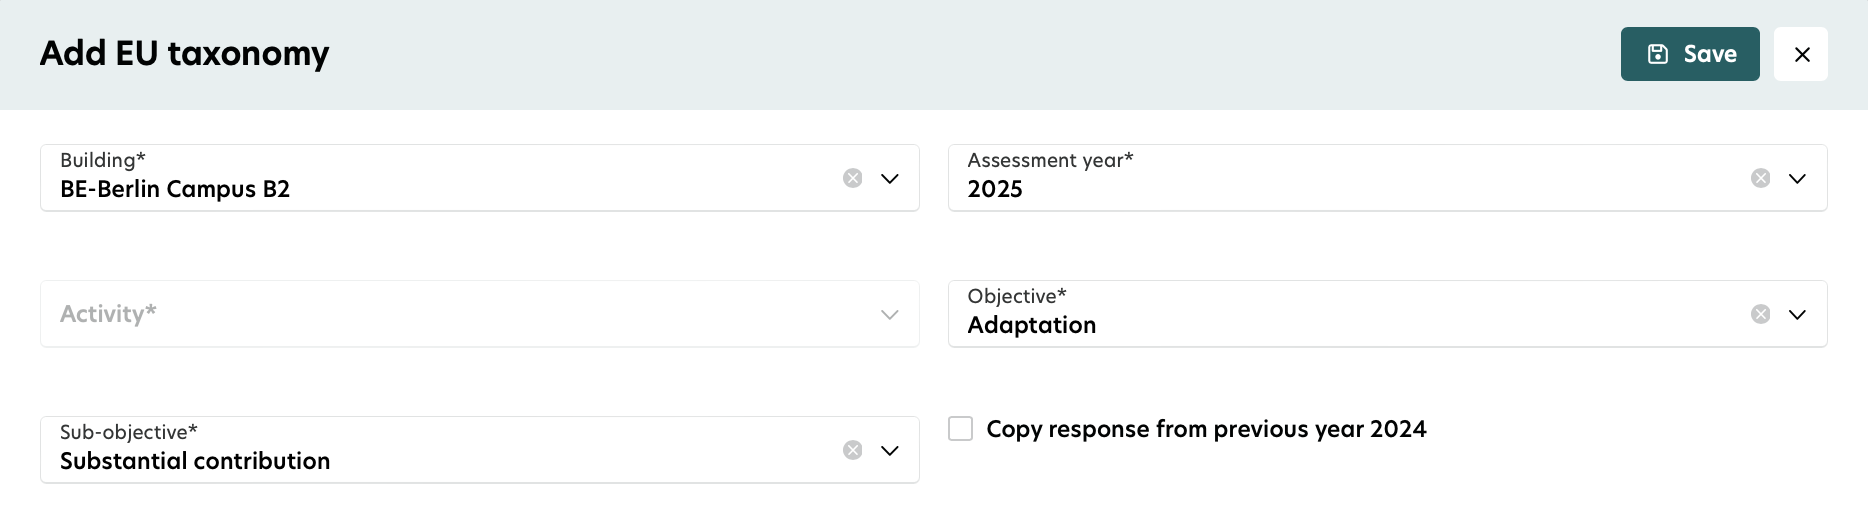This screenshot has width=1868, height=520.
Task: Expand the Activity dropdown chevron
Action: (x=890, y=314)
